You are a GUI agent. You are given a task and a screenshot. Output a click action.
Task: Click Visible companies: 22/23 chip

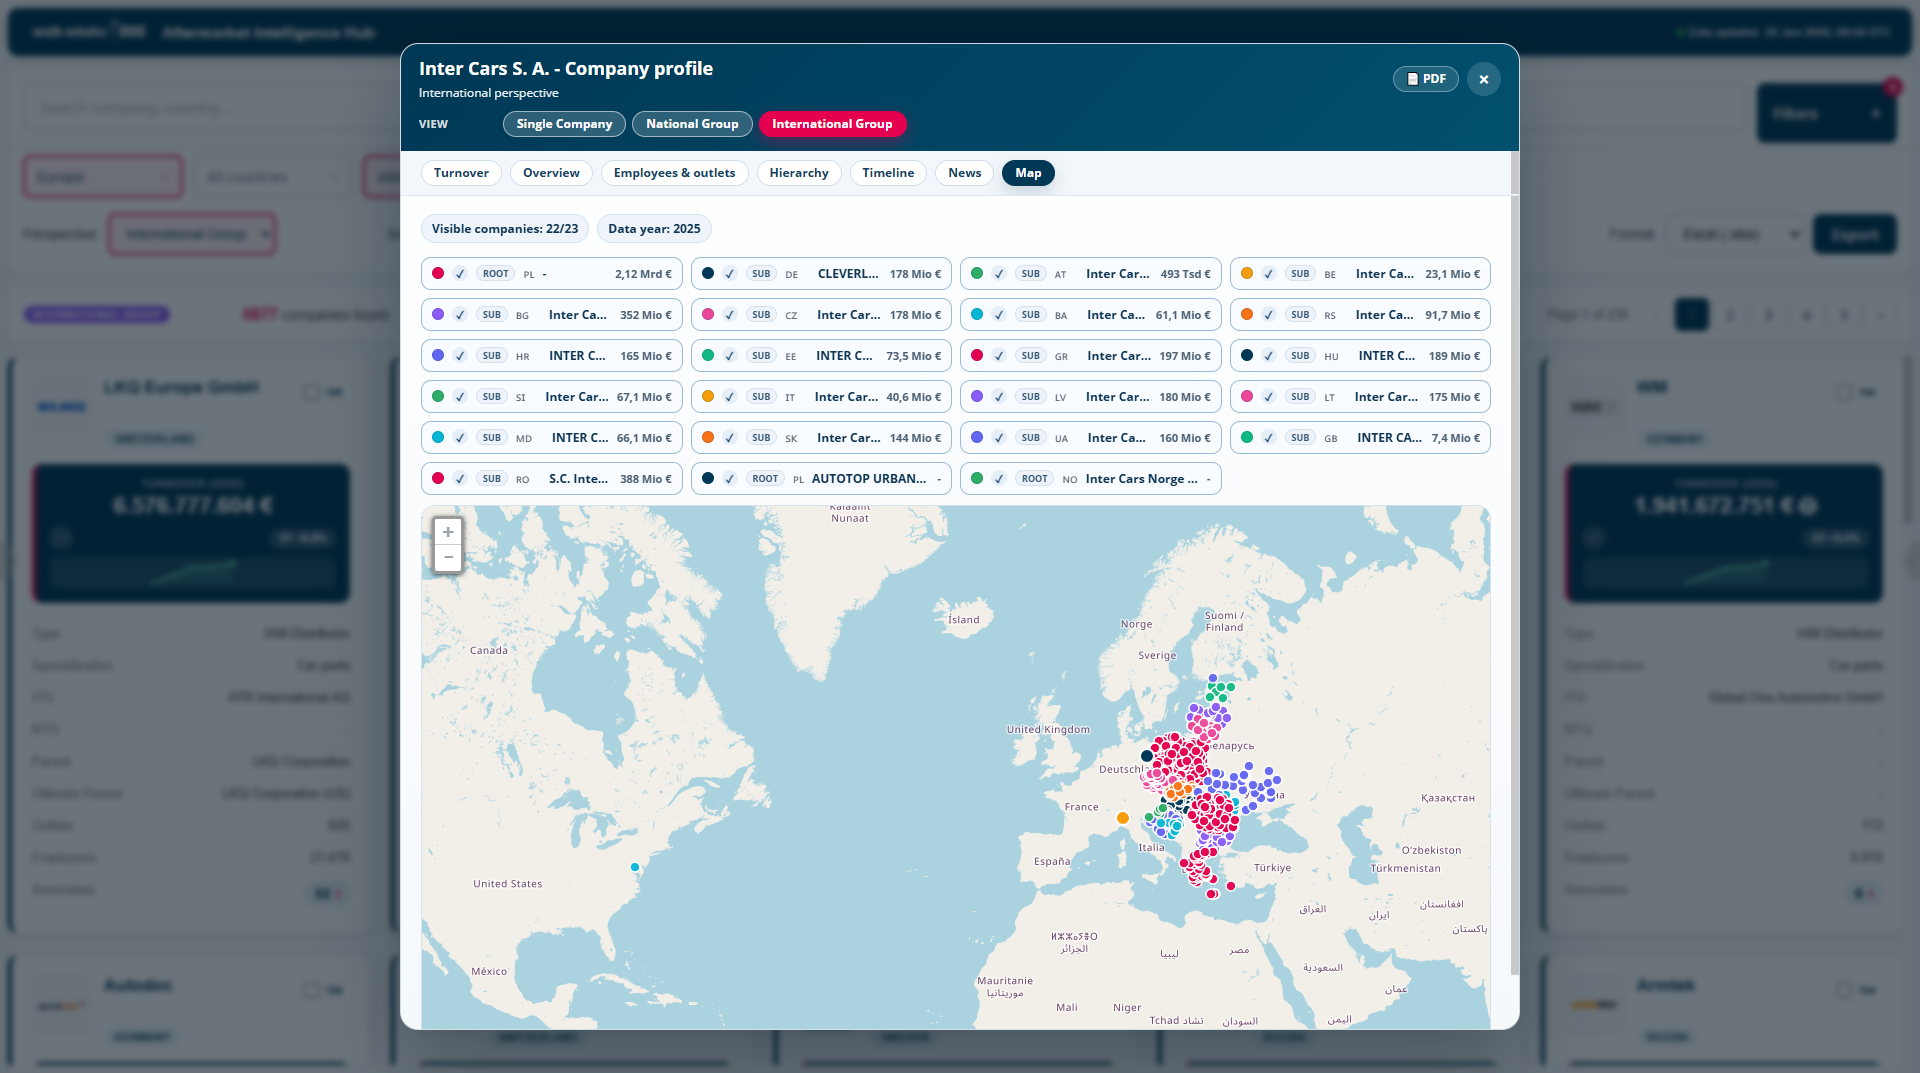(x=505, y=229)
